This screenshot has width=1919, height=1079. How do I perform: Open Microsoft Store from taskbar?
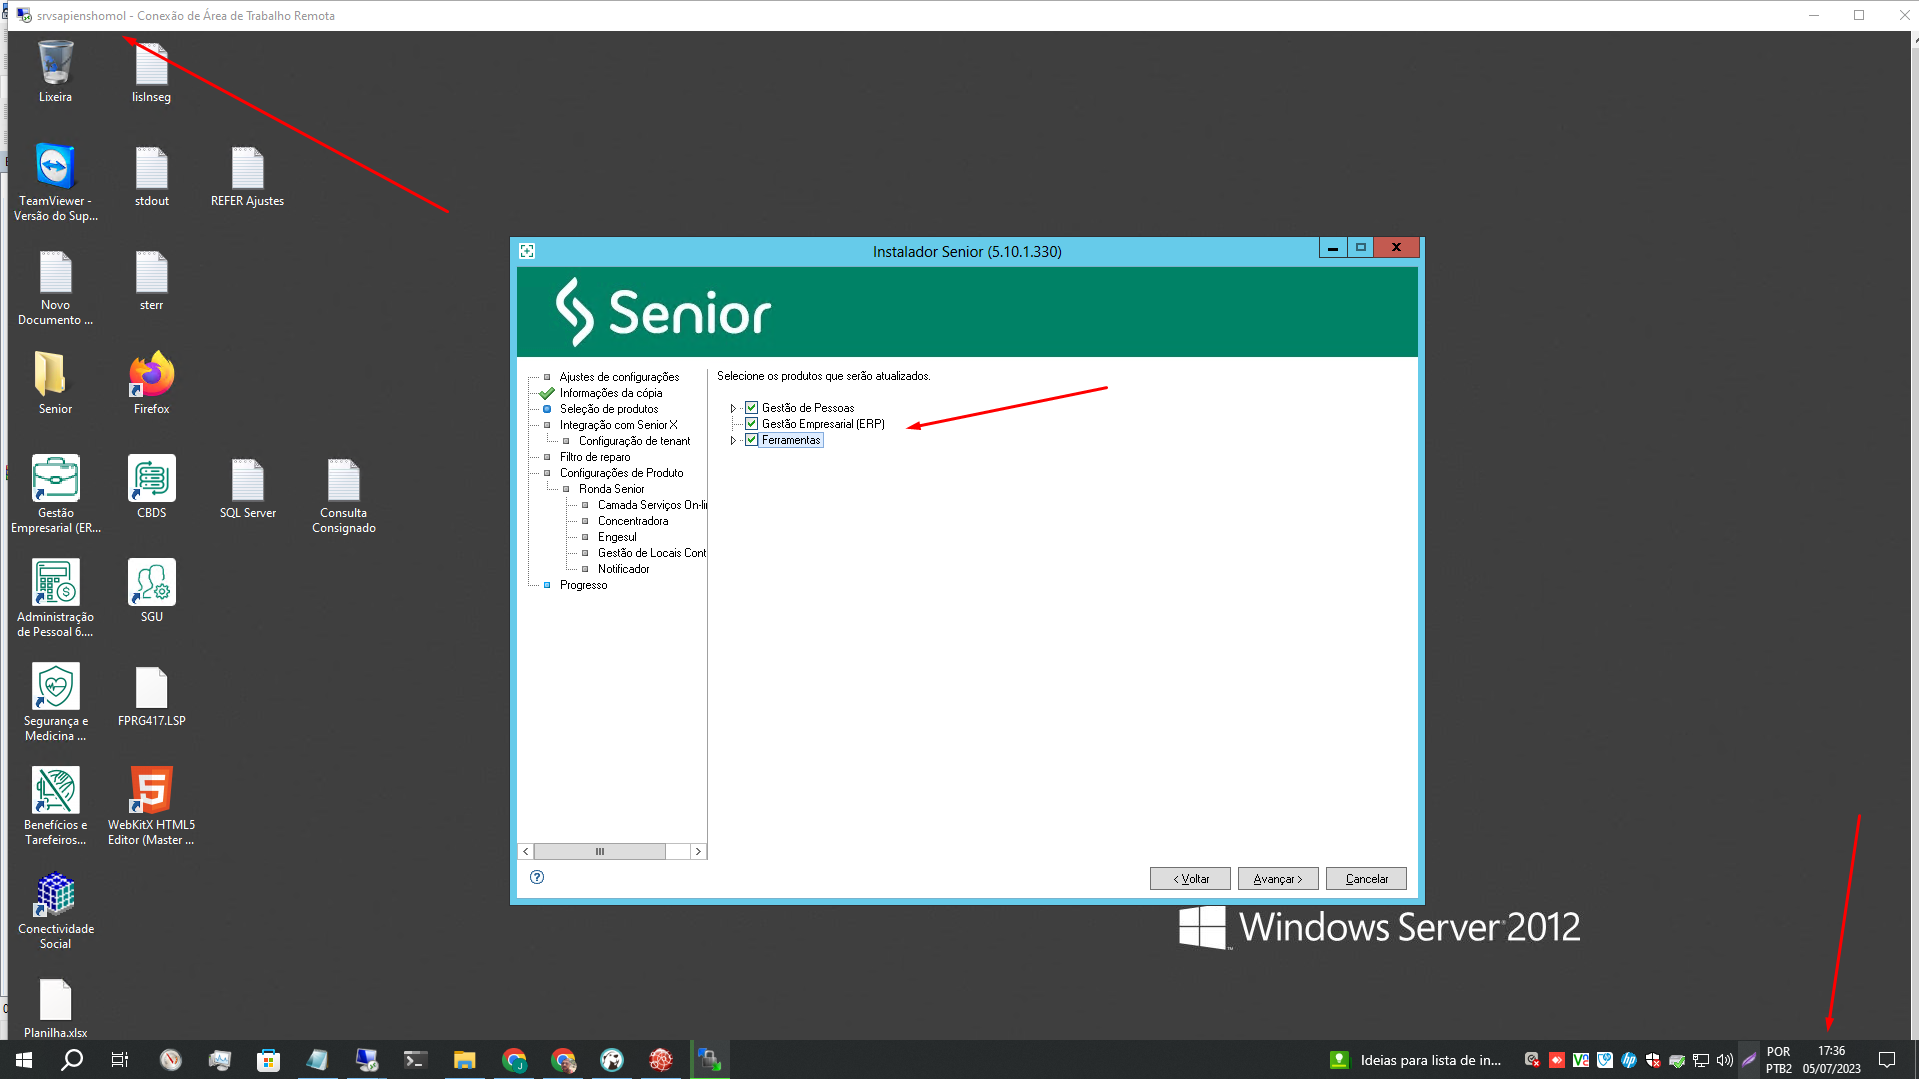click(268, 1060)
